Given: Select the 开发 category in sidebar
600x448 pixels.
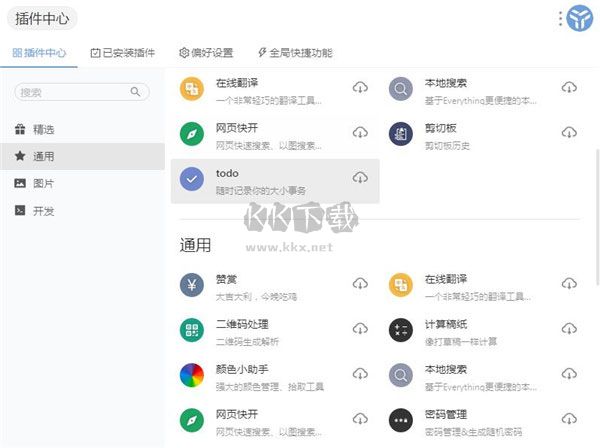Looking at the screenshot, I should pos(82,210).
